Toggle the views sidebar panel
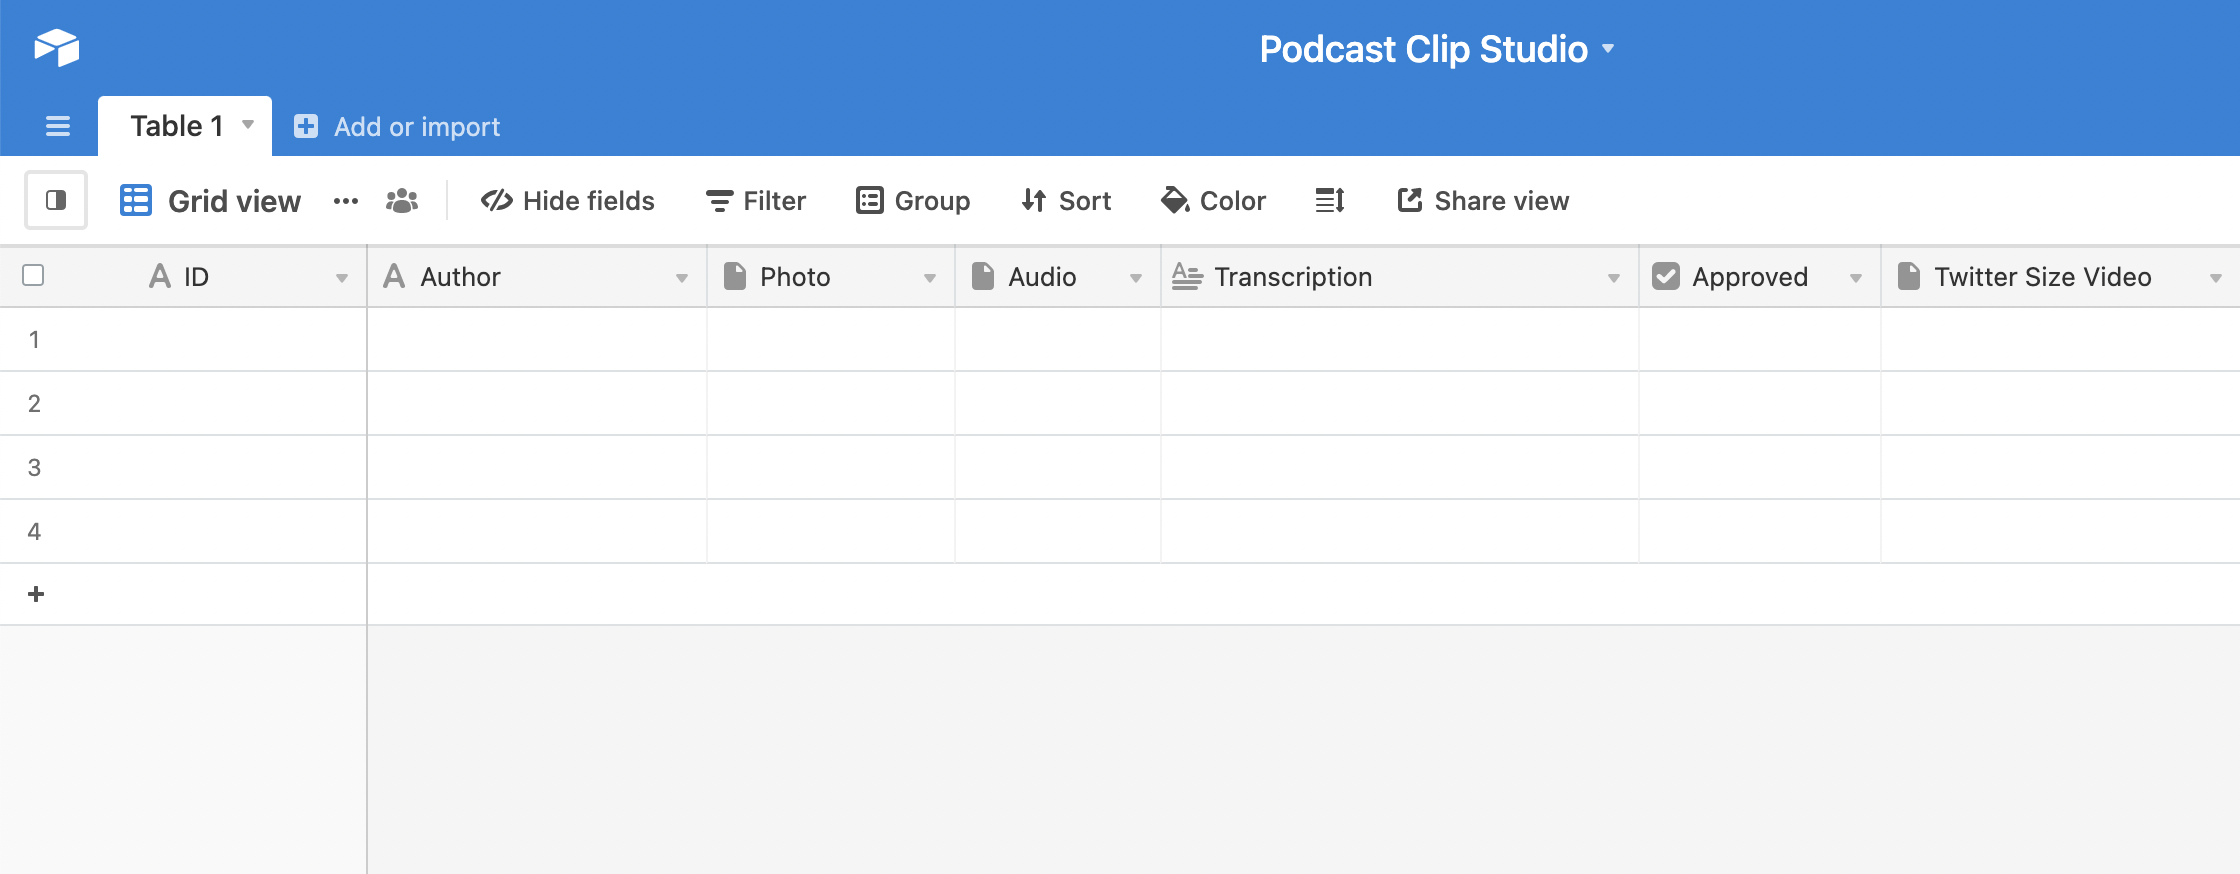Image resolution: width=2240 pixels, height=874 pixels. pyautogui.click(x=56, y=200)
